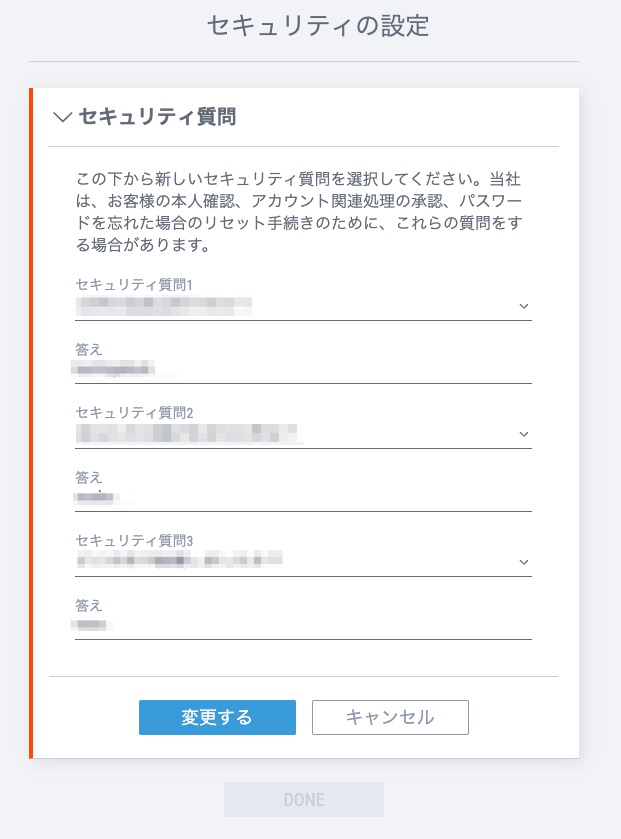This screenshot has width=621, height=839.
Task: Click the セキュリティ質問1 dropdown arrow
Action: [x=523, y=306]
